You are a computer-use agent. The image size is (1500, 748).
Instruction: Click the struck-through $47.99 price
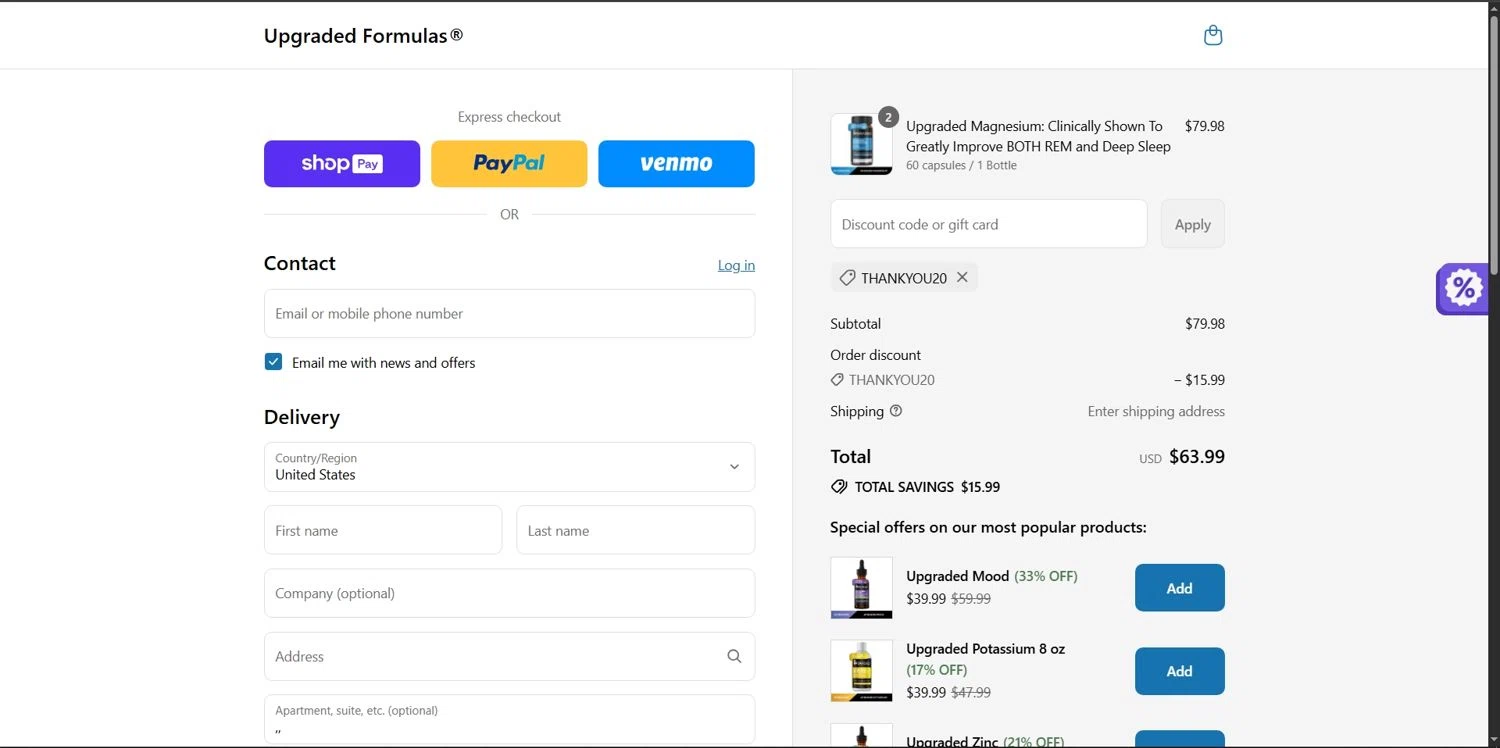point(970,692)
